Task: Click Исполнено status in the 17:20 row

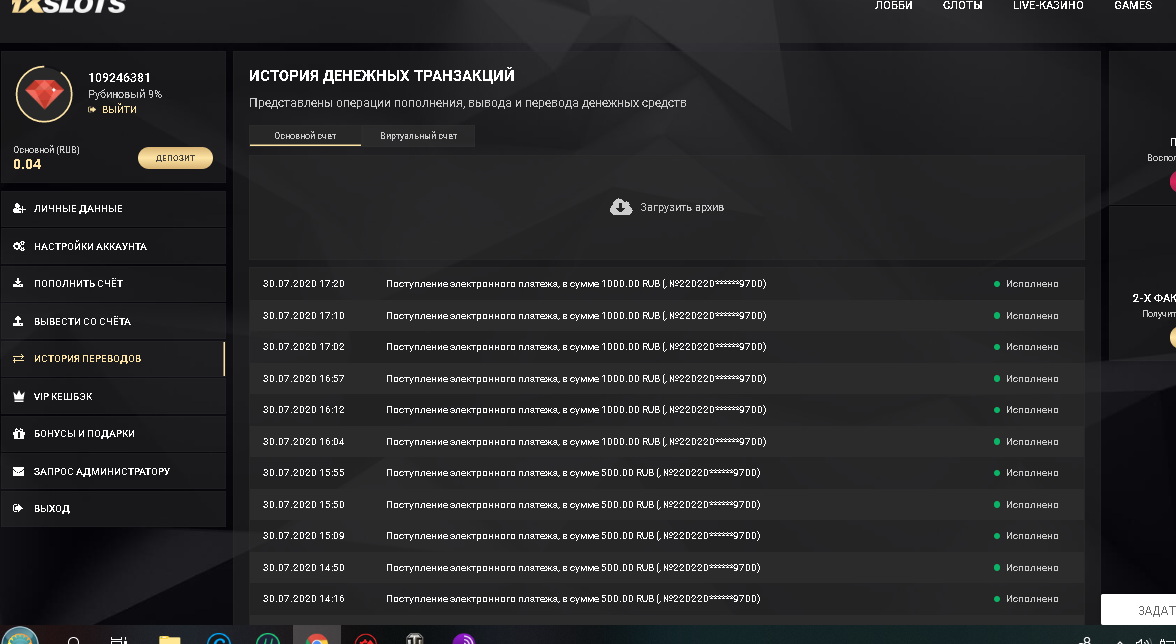Action: [x=1032, y=284]
